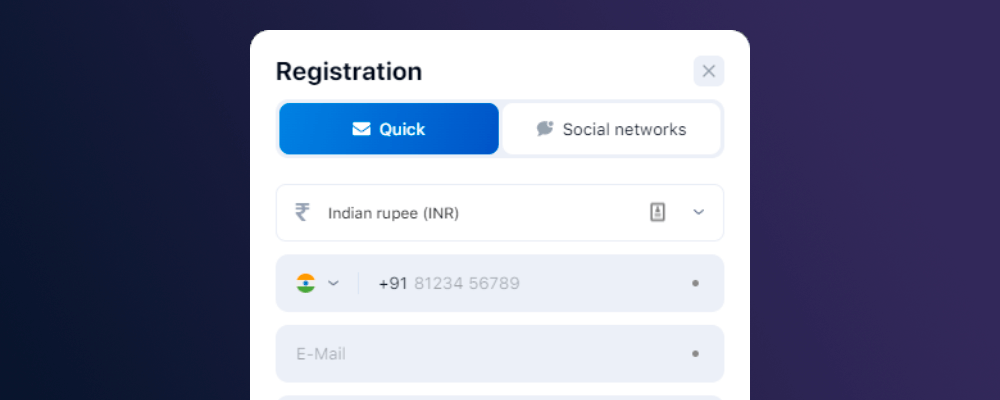Image resolution: width=1000 pixels, height=400 pixels.
Task: Expand the country code chevron beside flag
Action: coord(334,283)
